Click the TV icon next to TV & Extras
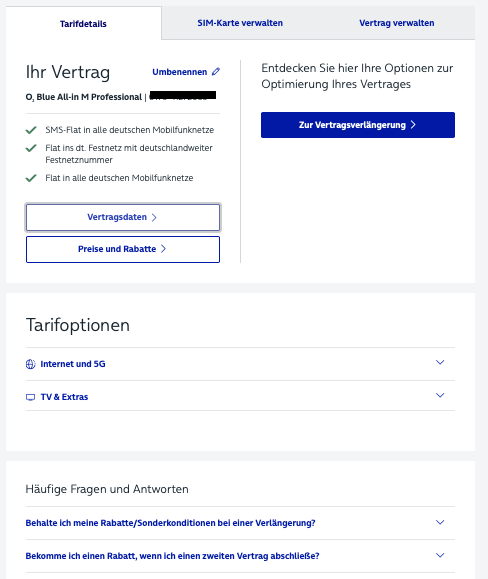The height and width of the screenshot is (579, 488). 31,397
